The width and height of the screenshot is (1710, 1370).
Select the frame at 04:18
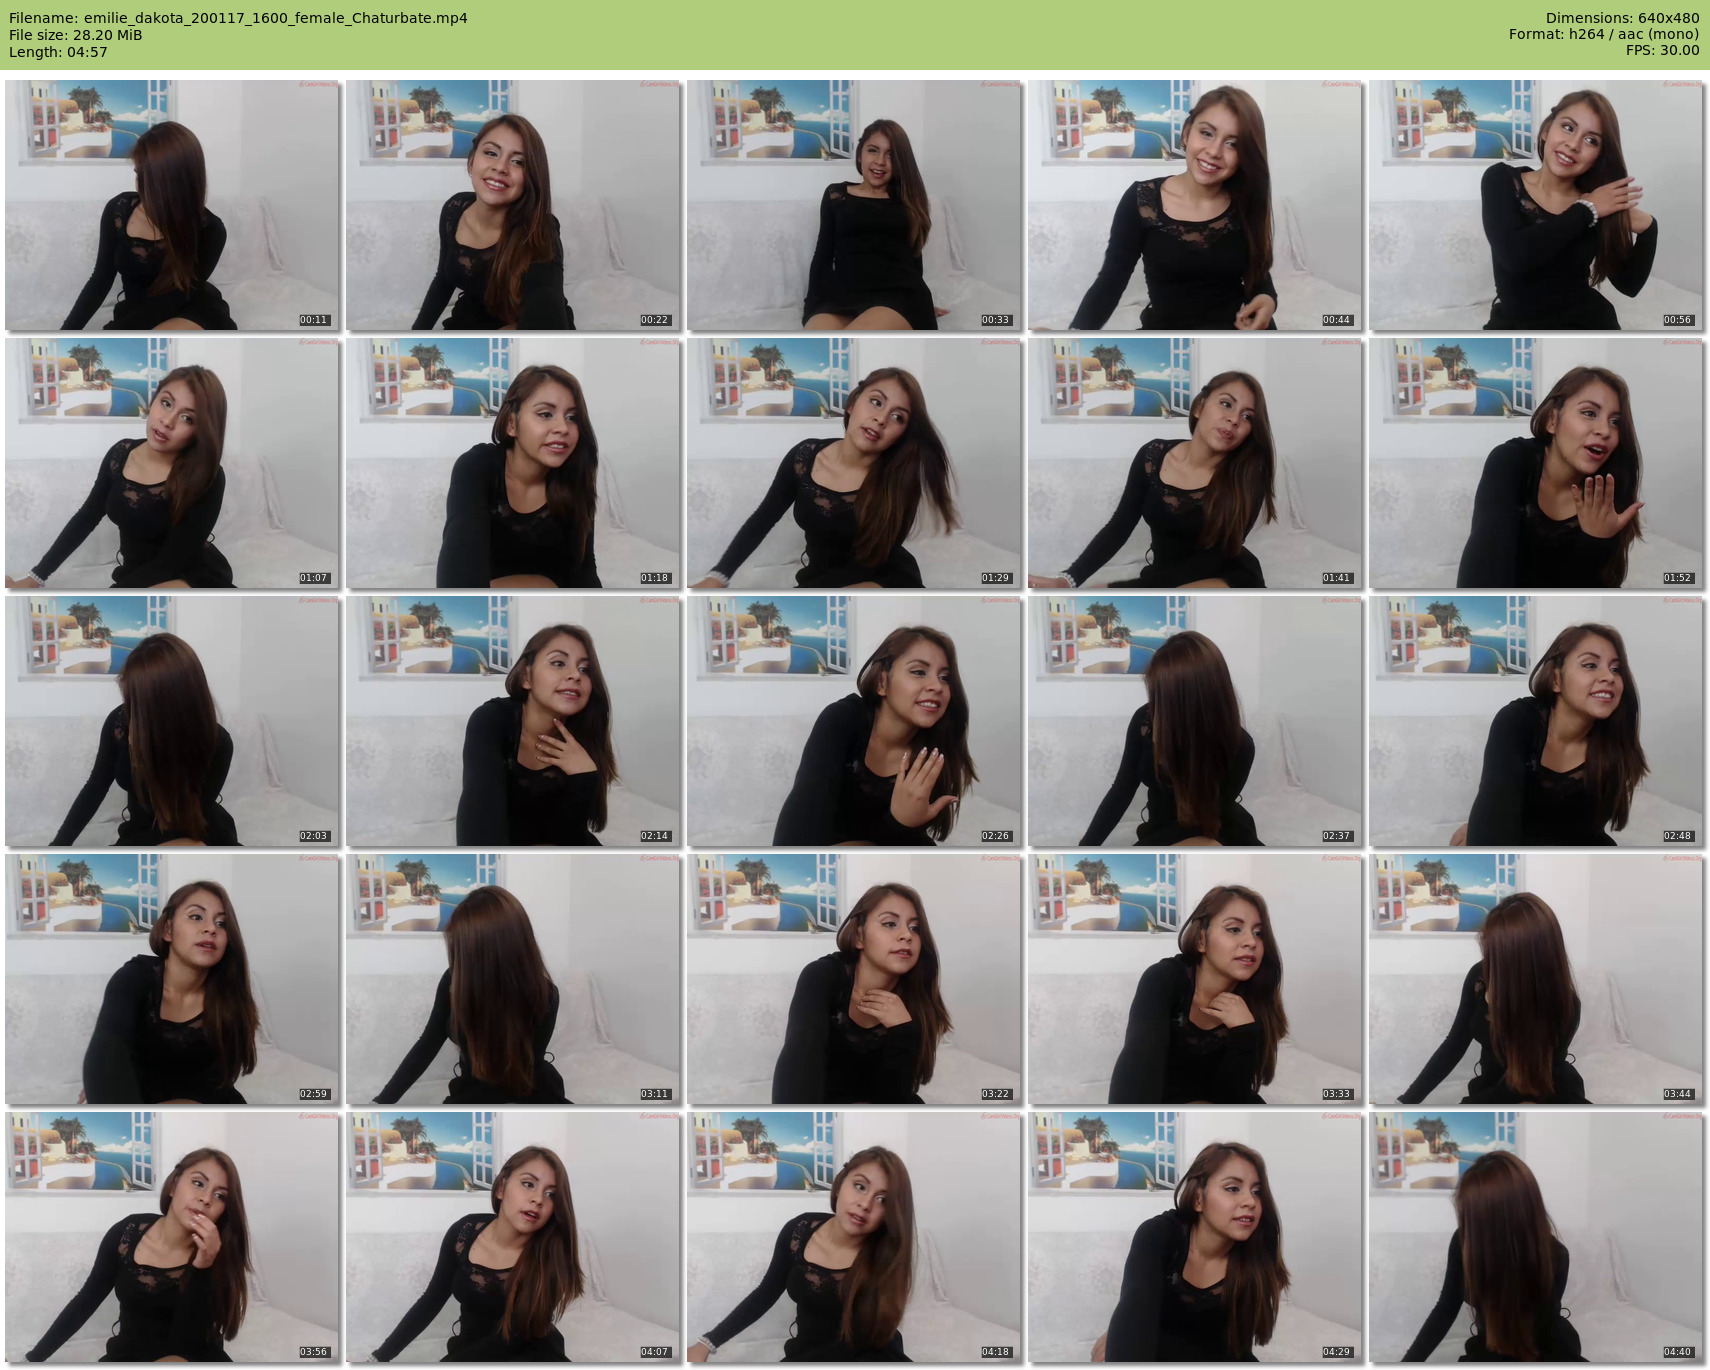click(853, 1237)
